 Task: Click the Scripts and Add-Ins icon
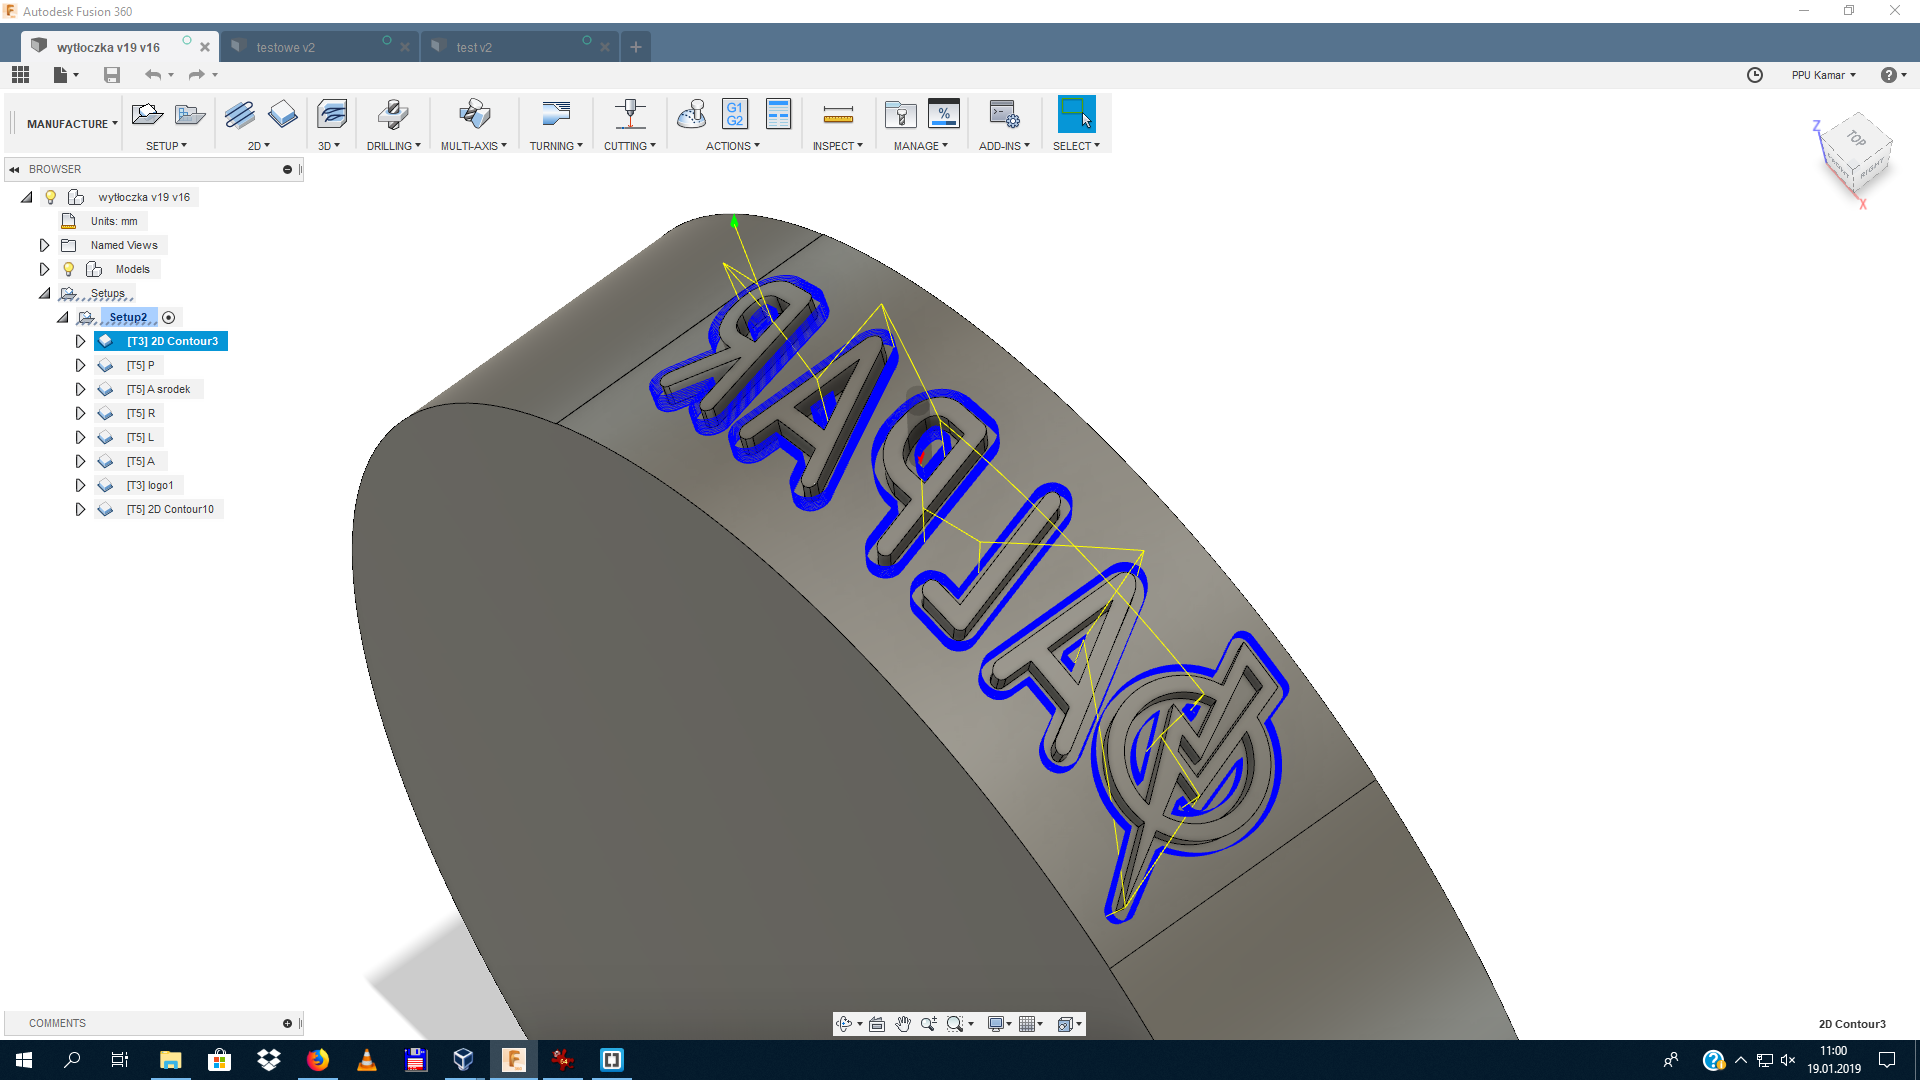point(1004,115)
